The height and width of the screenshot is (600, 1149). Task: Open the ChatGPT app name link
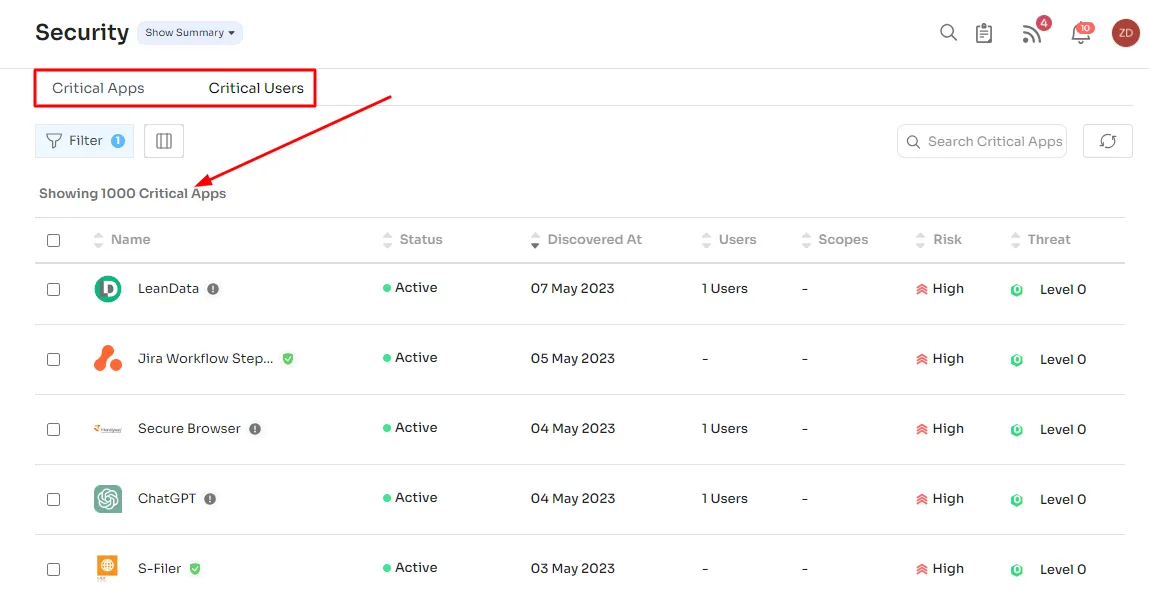tap(167, 499)
